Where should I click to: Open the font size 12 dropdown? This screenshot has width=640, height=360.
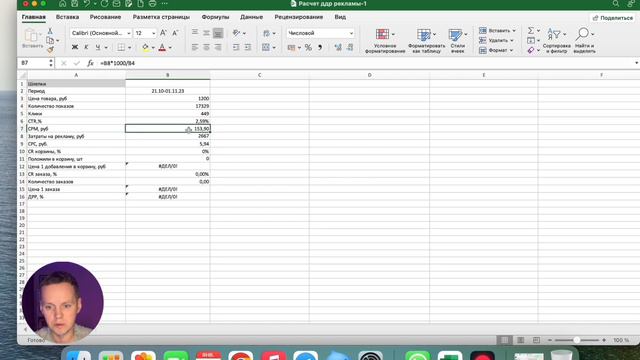(153, 33)
